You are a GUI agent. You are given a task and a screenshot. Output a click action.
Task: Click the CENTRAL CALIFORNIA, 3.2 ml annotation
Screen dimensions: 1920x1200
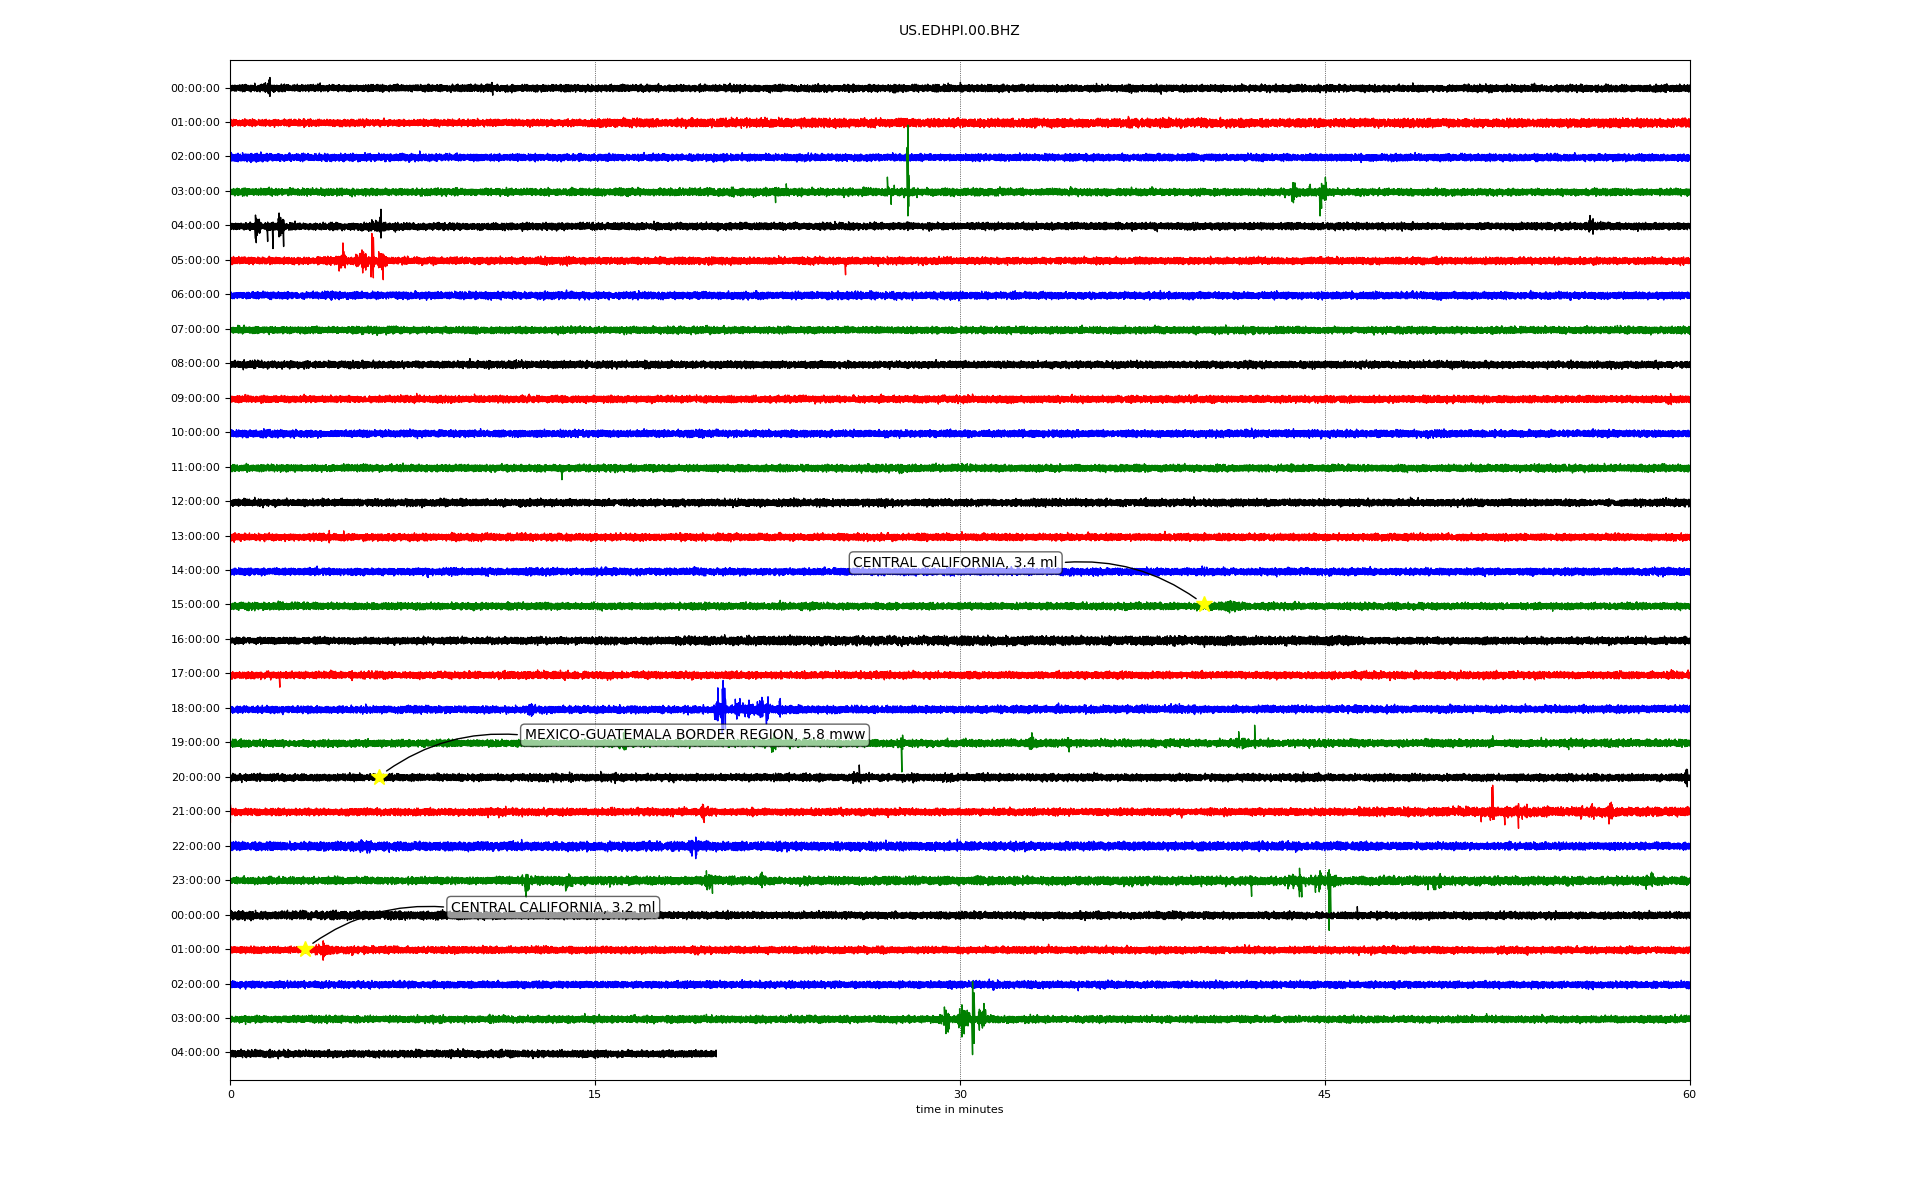pos(552,908)
